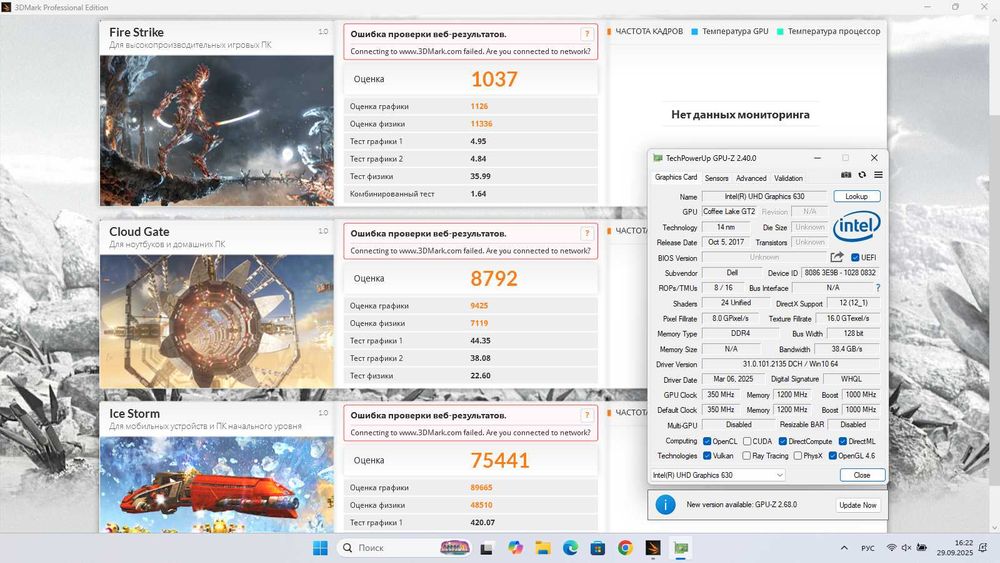Viewport: 1000px width, 563px height.
Task: Click the Device ID field value
Action: [840, 272]
